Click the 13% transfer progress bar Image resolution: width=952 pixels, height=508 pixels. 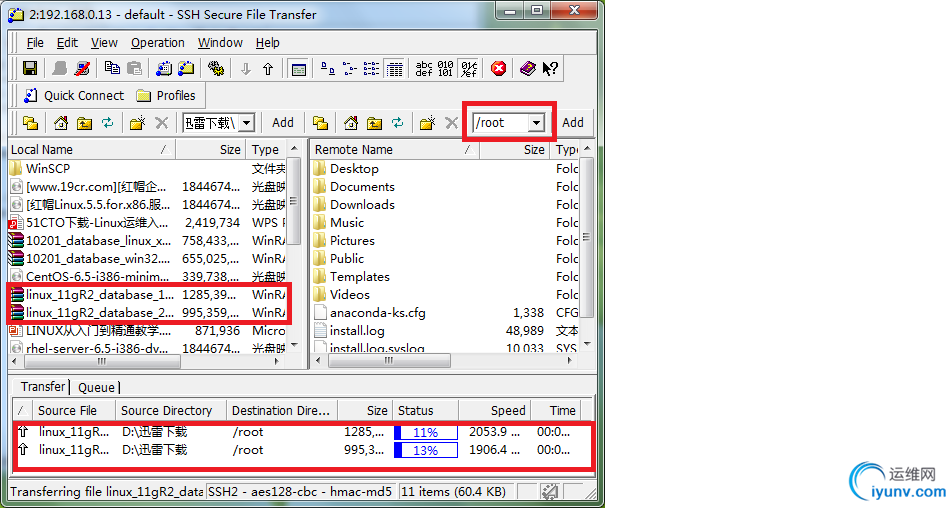[x=426, y=450]
